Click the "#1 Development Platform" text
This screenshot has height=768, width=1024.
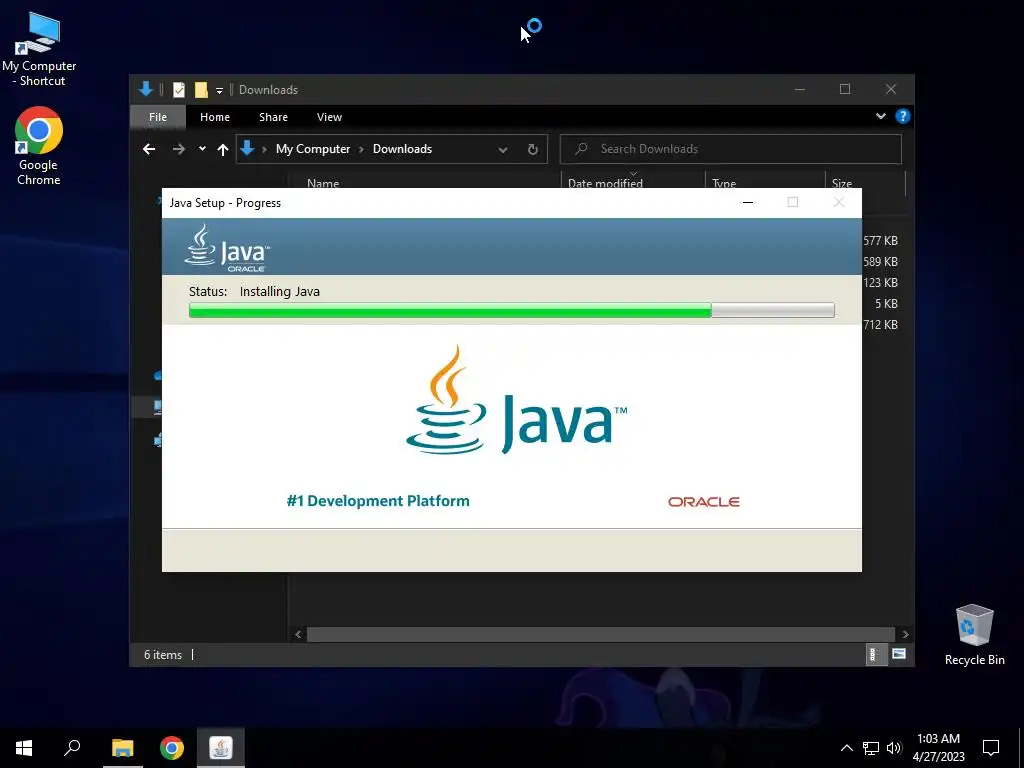(x=378, y=501)
